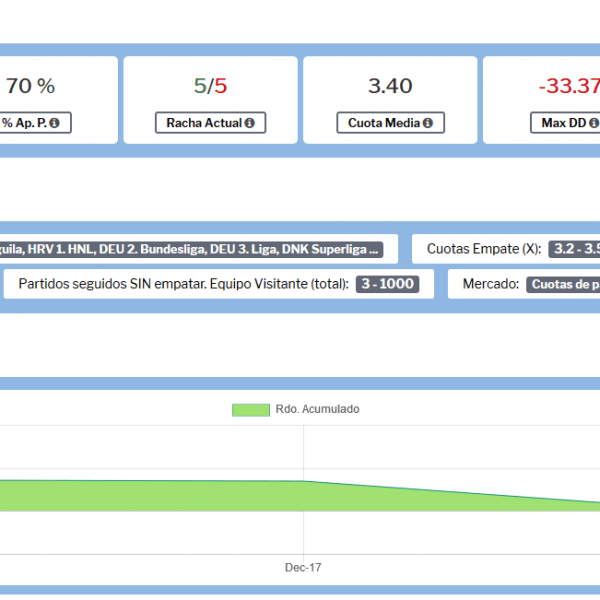The image size is (600, 600).
Task: Click the Dec-17 axis label
Action: (x=303, y=567)
